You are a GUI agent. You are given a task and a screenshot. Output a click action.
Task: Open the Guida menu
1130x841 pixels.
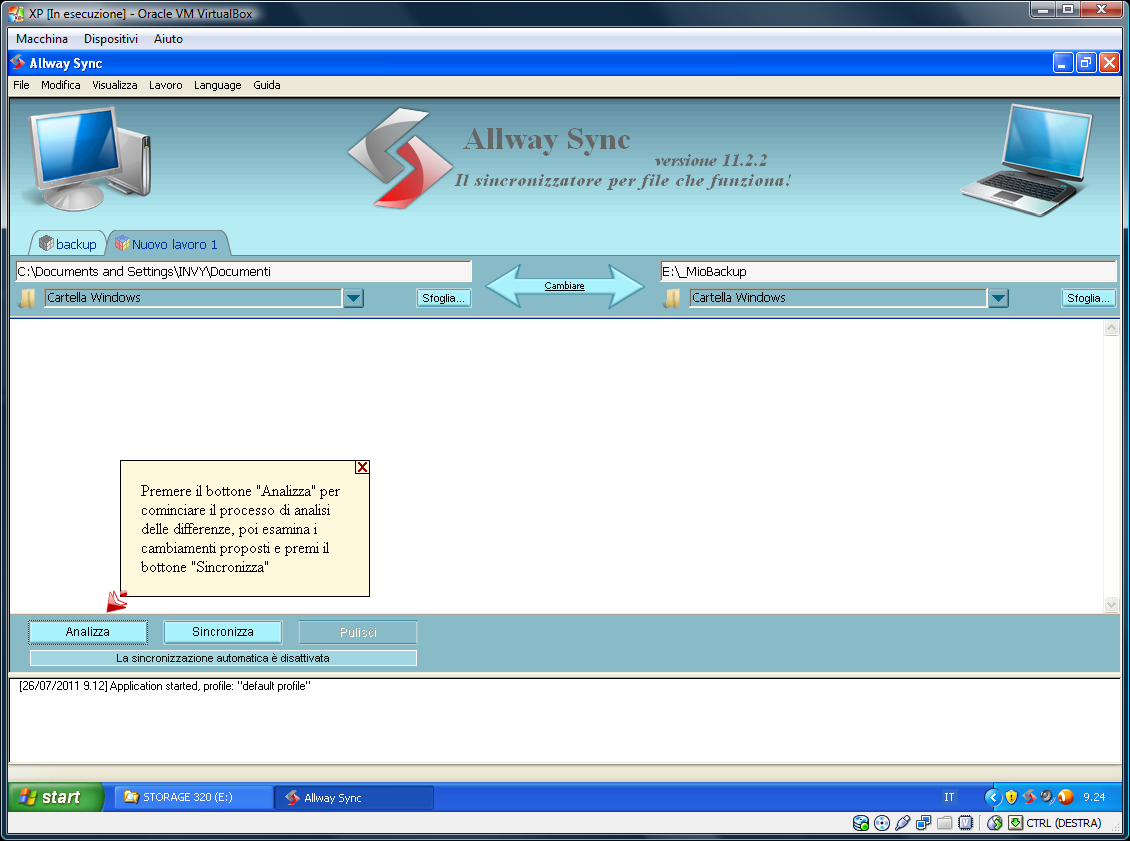point(267,85)
